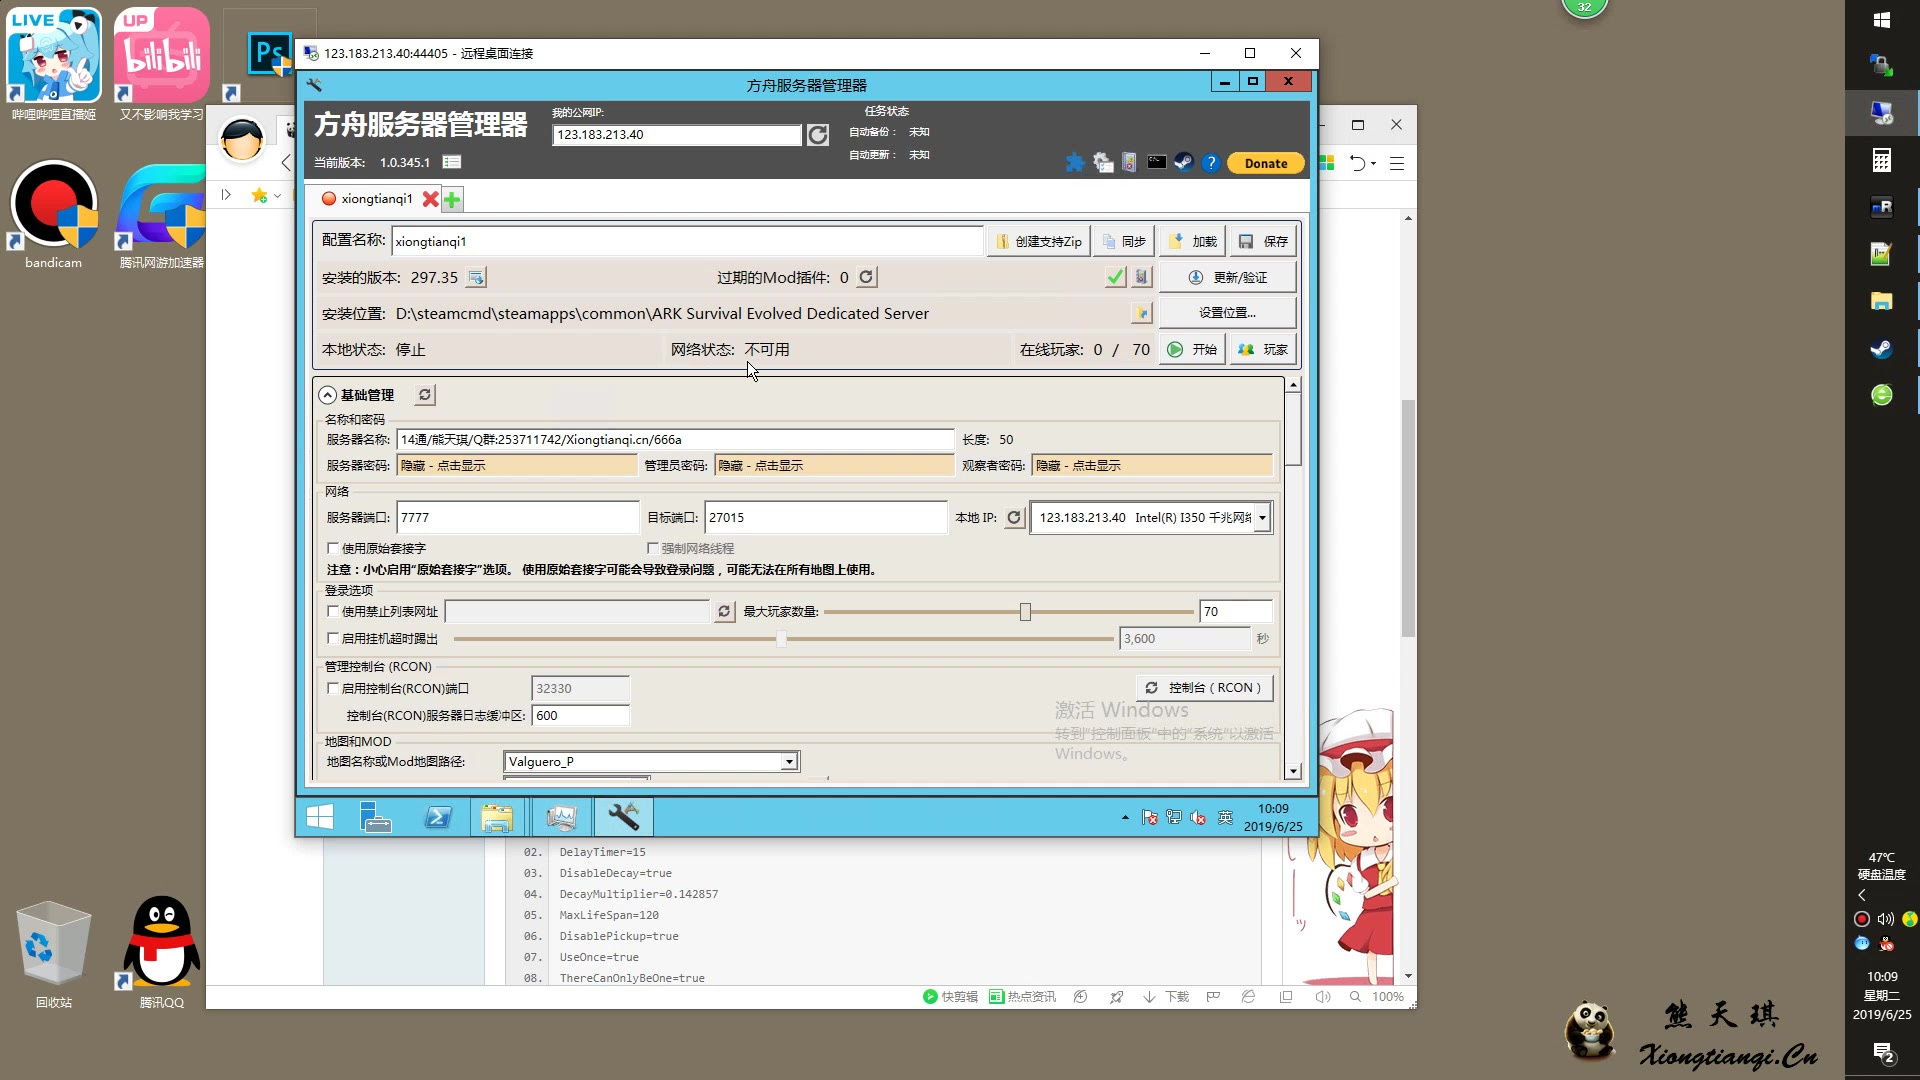This screenshot has width=1920, height=1080.
Task: Click 创建支持Zip button
Action: (1038, 241)
